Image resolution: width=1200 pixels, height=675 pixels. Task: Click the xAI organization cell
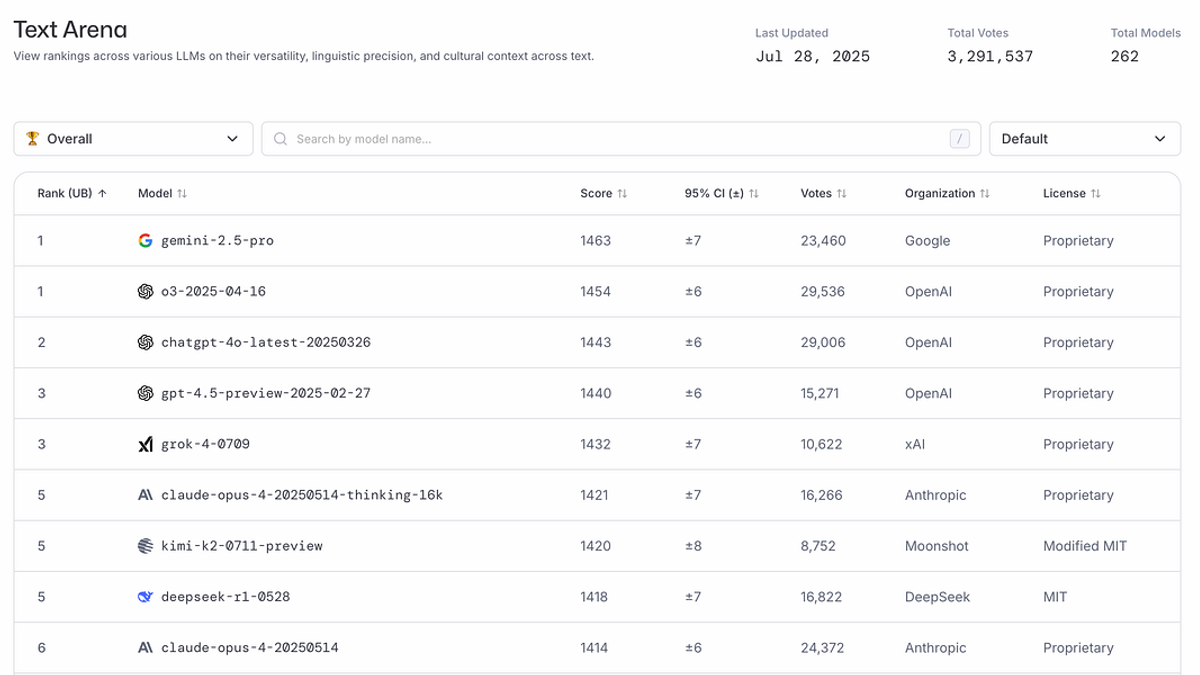[x=915, y=445]
